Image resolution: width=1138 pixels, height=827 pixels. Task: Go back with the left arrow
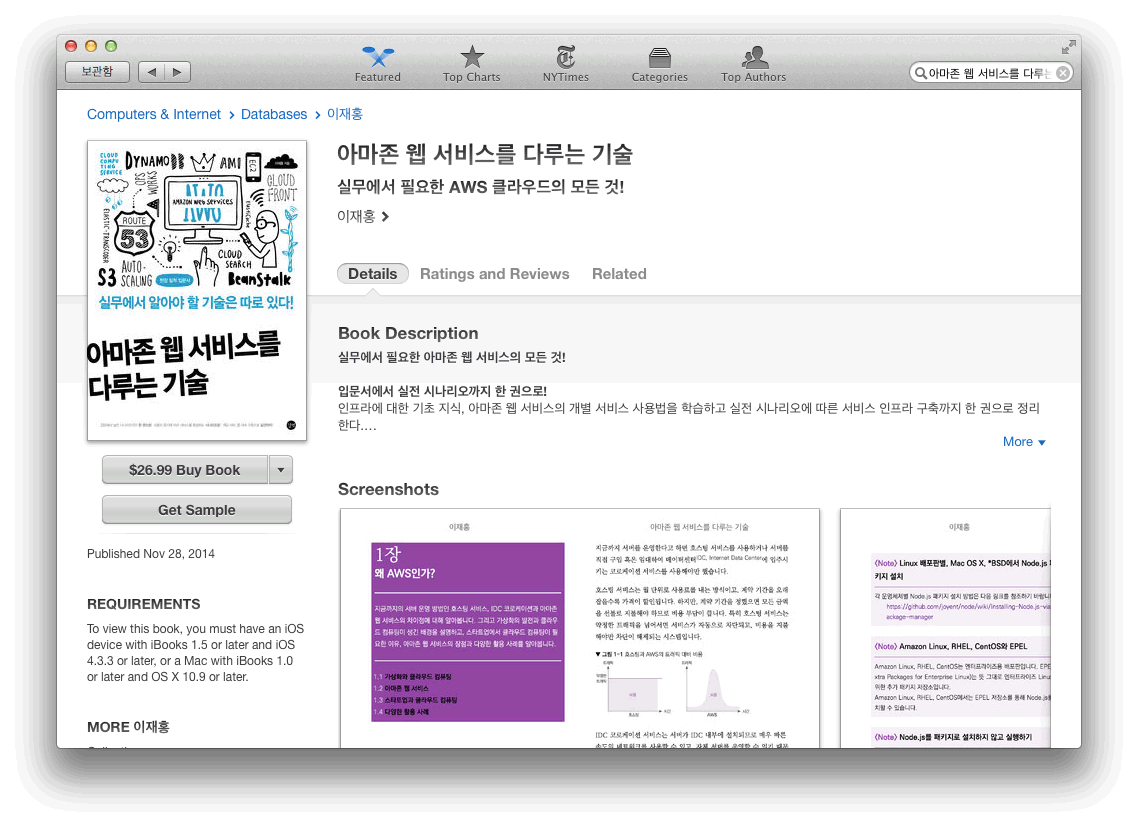(151, 72)
